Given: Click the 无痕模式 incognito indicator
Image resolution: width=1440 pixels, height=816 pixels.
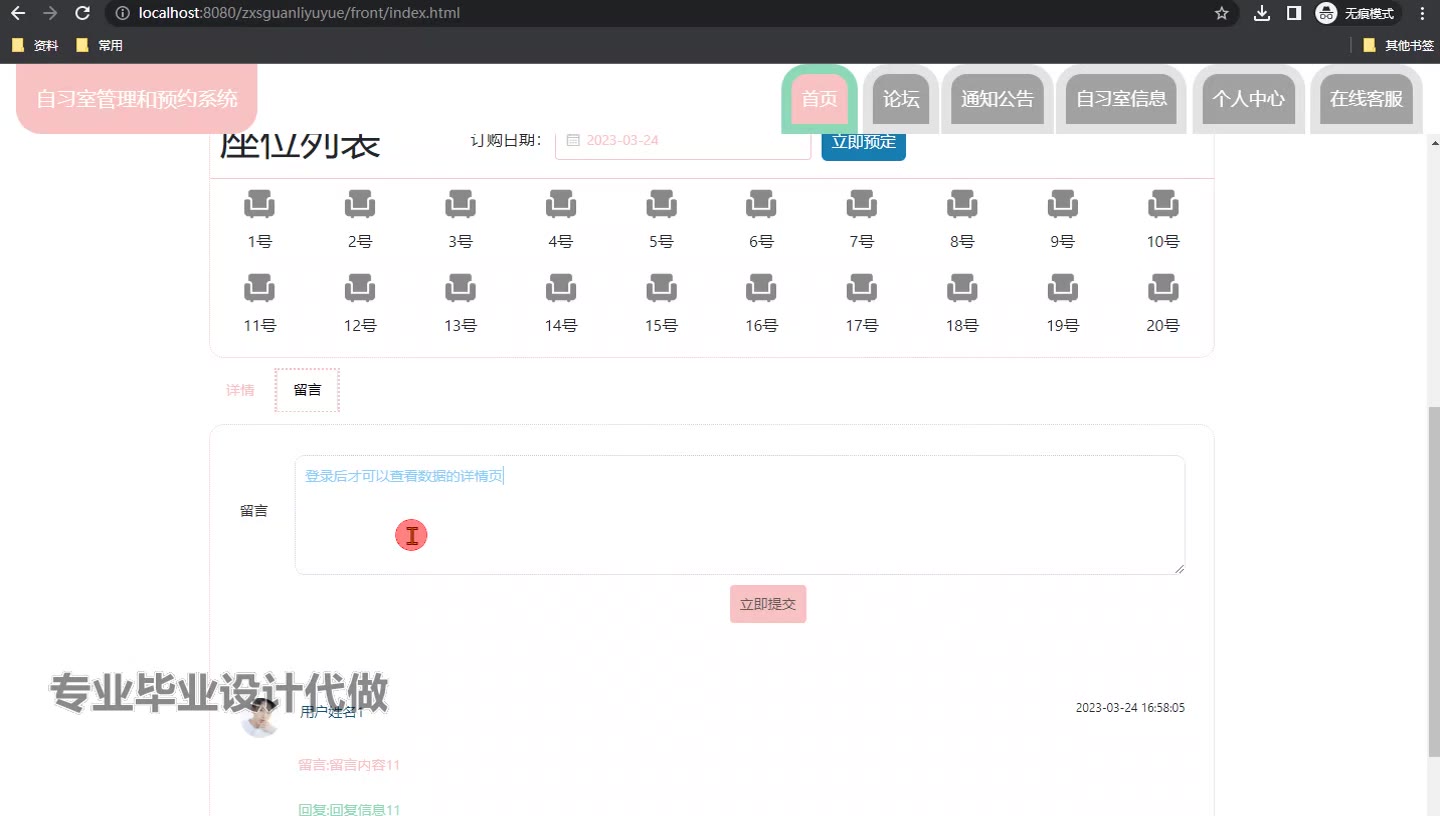Looking at the screenshot, I should [1358, 14].
